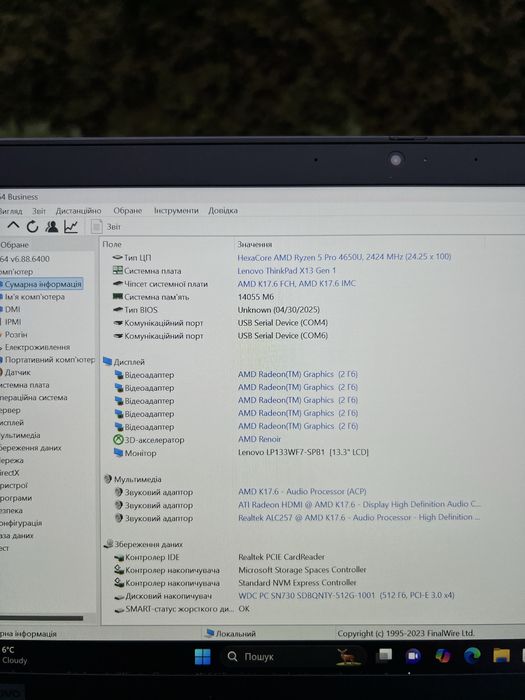Click the sidebar horizontal scrollbar
This screenshot has width=525, height=700.
coord(42,618)
